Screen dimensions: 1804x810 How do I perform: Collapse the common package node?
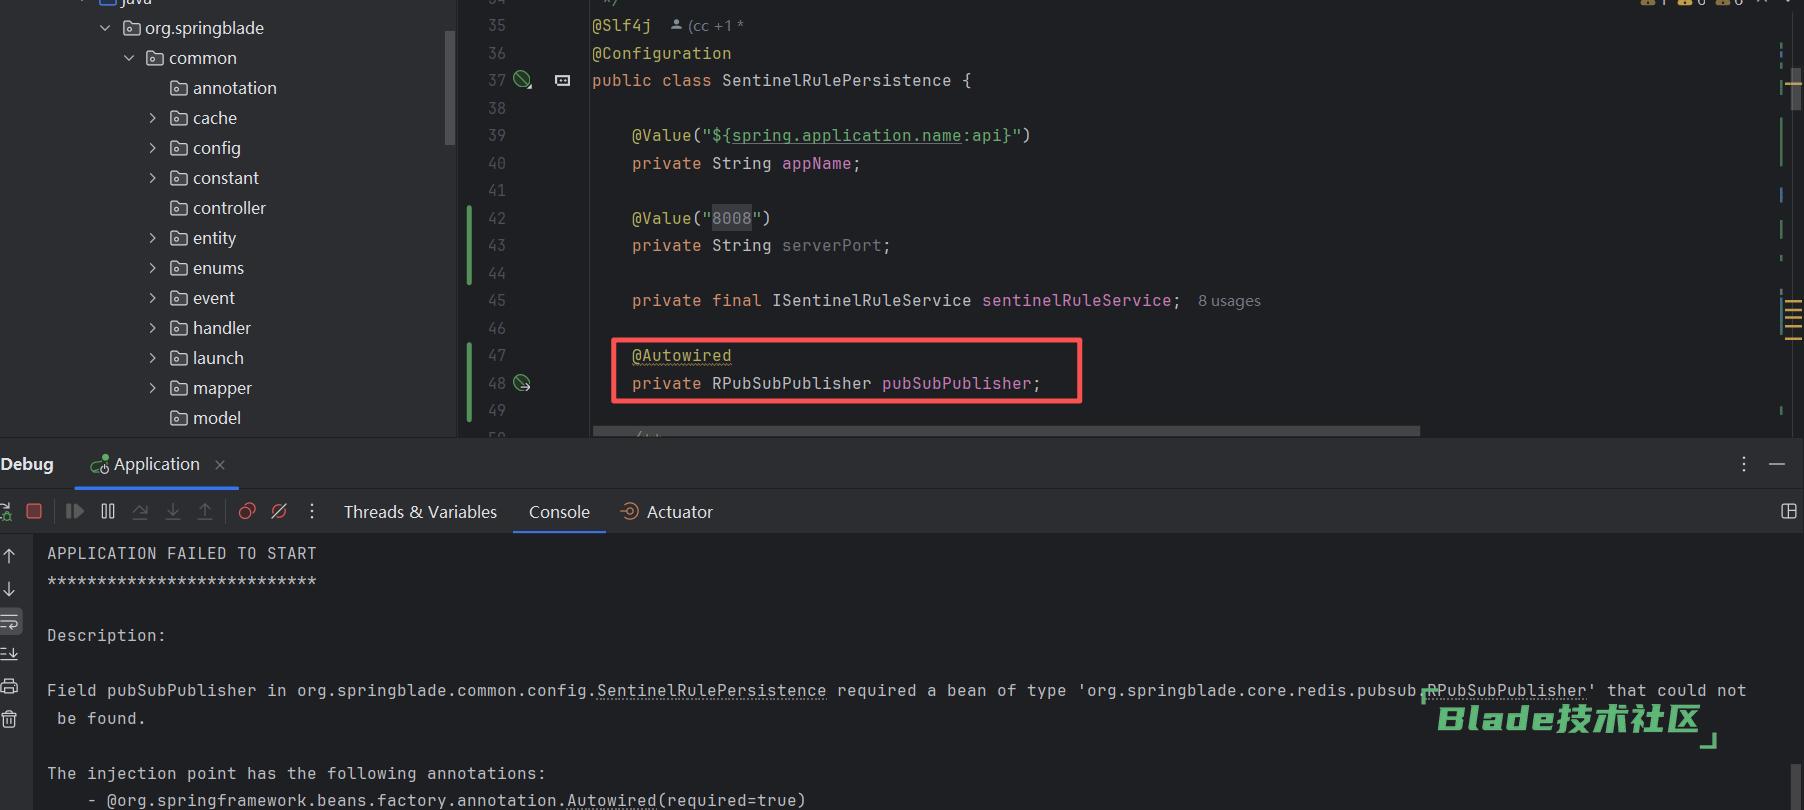click(x=129, y=58)
